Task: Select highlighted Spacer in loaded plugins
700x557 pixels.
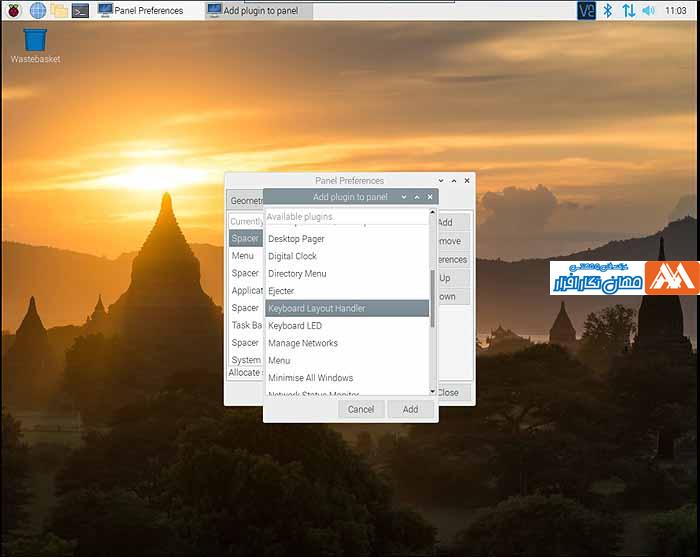Action: 246,238
